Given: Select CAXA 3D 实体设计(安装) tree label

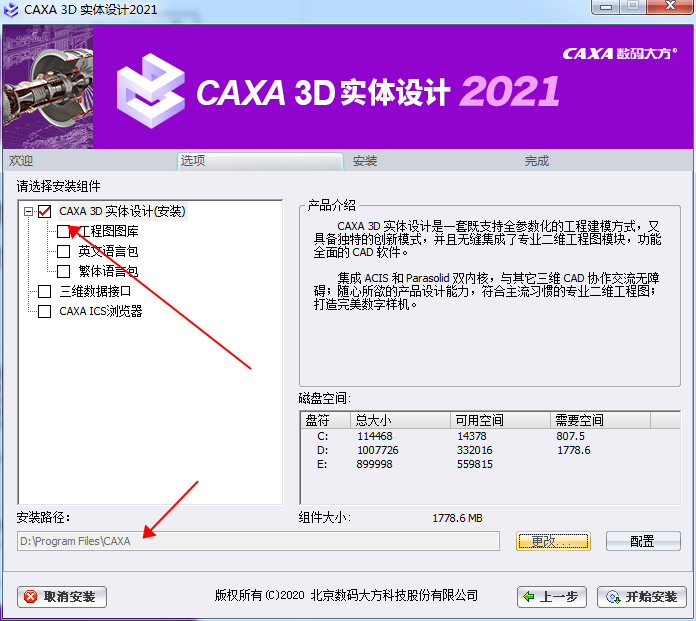Looking at the screenshot, I should (122, 211).
